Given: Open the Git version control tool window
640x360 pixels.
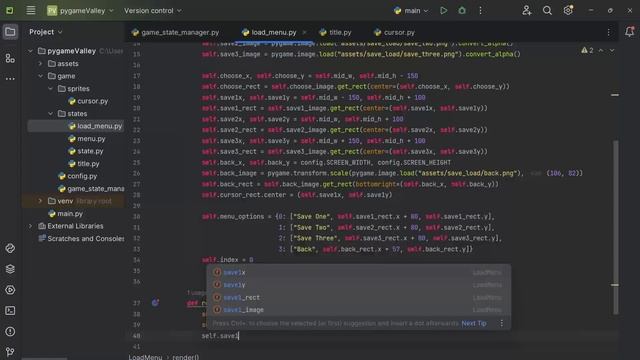Looking at the screenshot, I should click(10, 352).
